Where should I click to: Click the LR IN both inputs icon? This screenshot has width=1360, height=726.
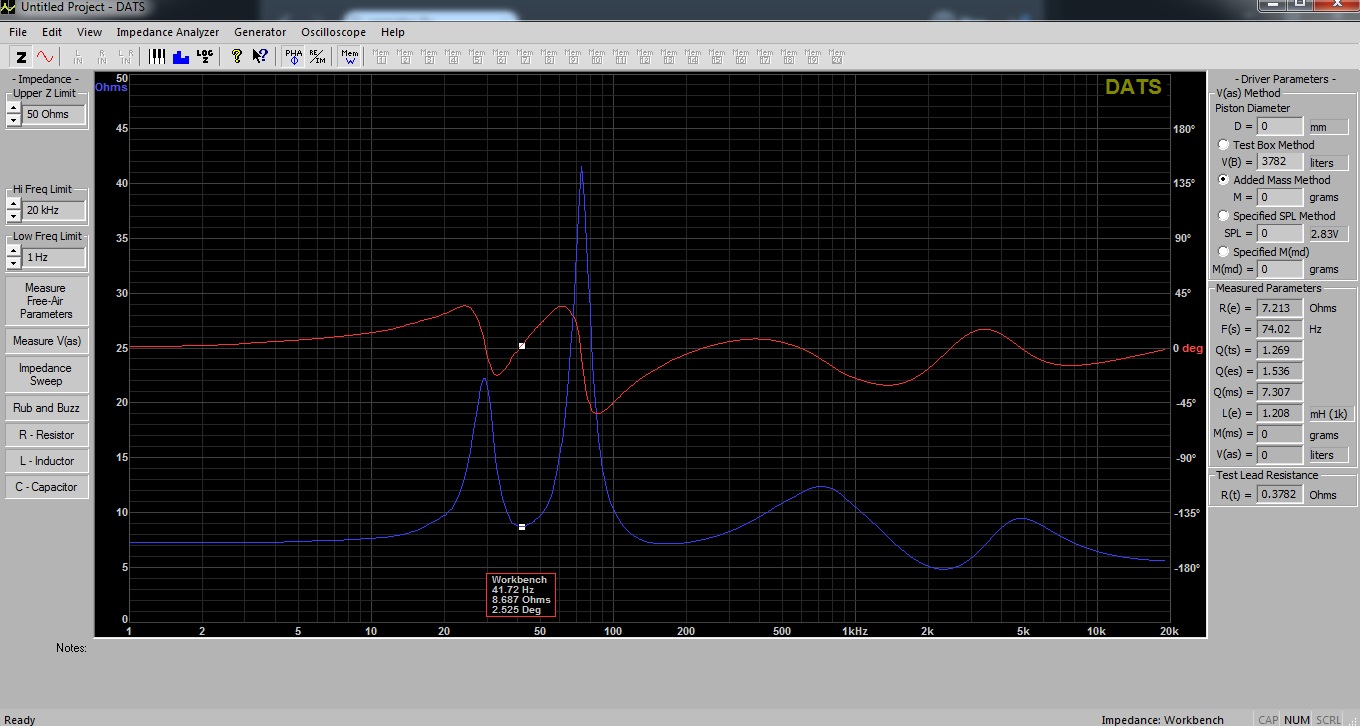(126, 57)
